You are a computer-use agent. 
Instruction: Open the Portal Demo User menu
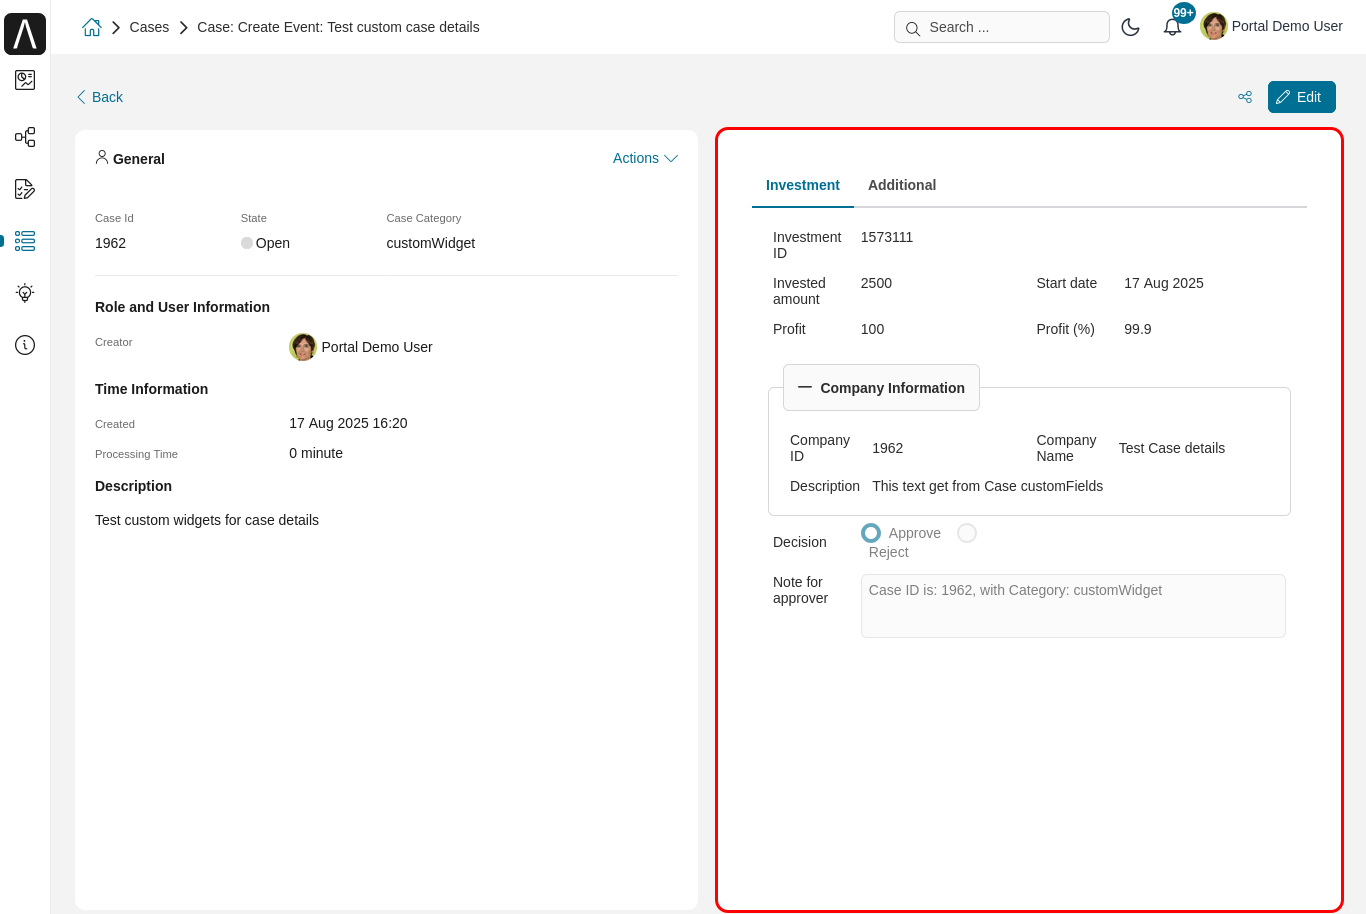pyautogui.click(x=1272, y=27)
